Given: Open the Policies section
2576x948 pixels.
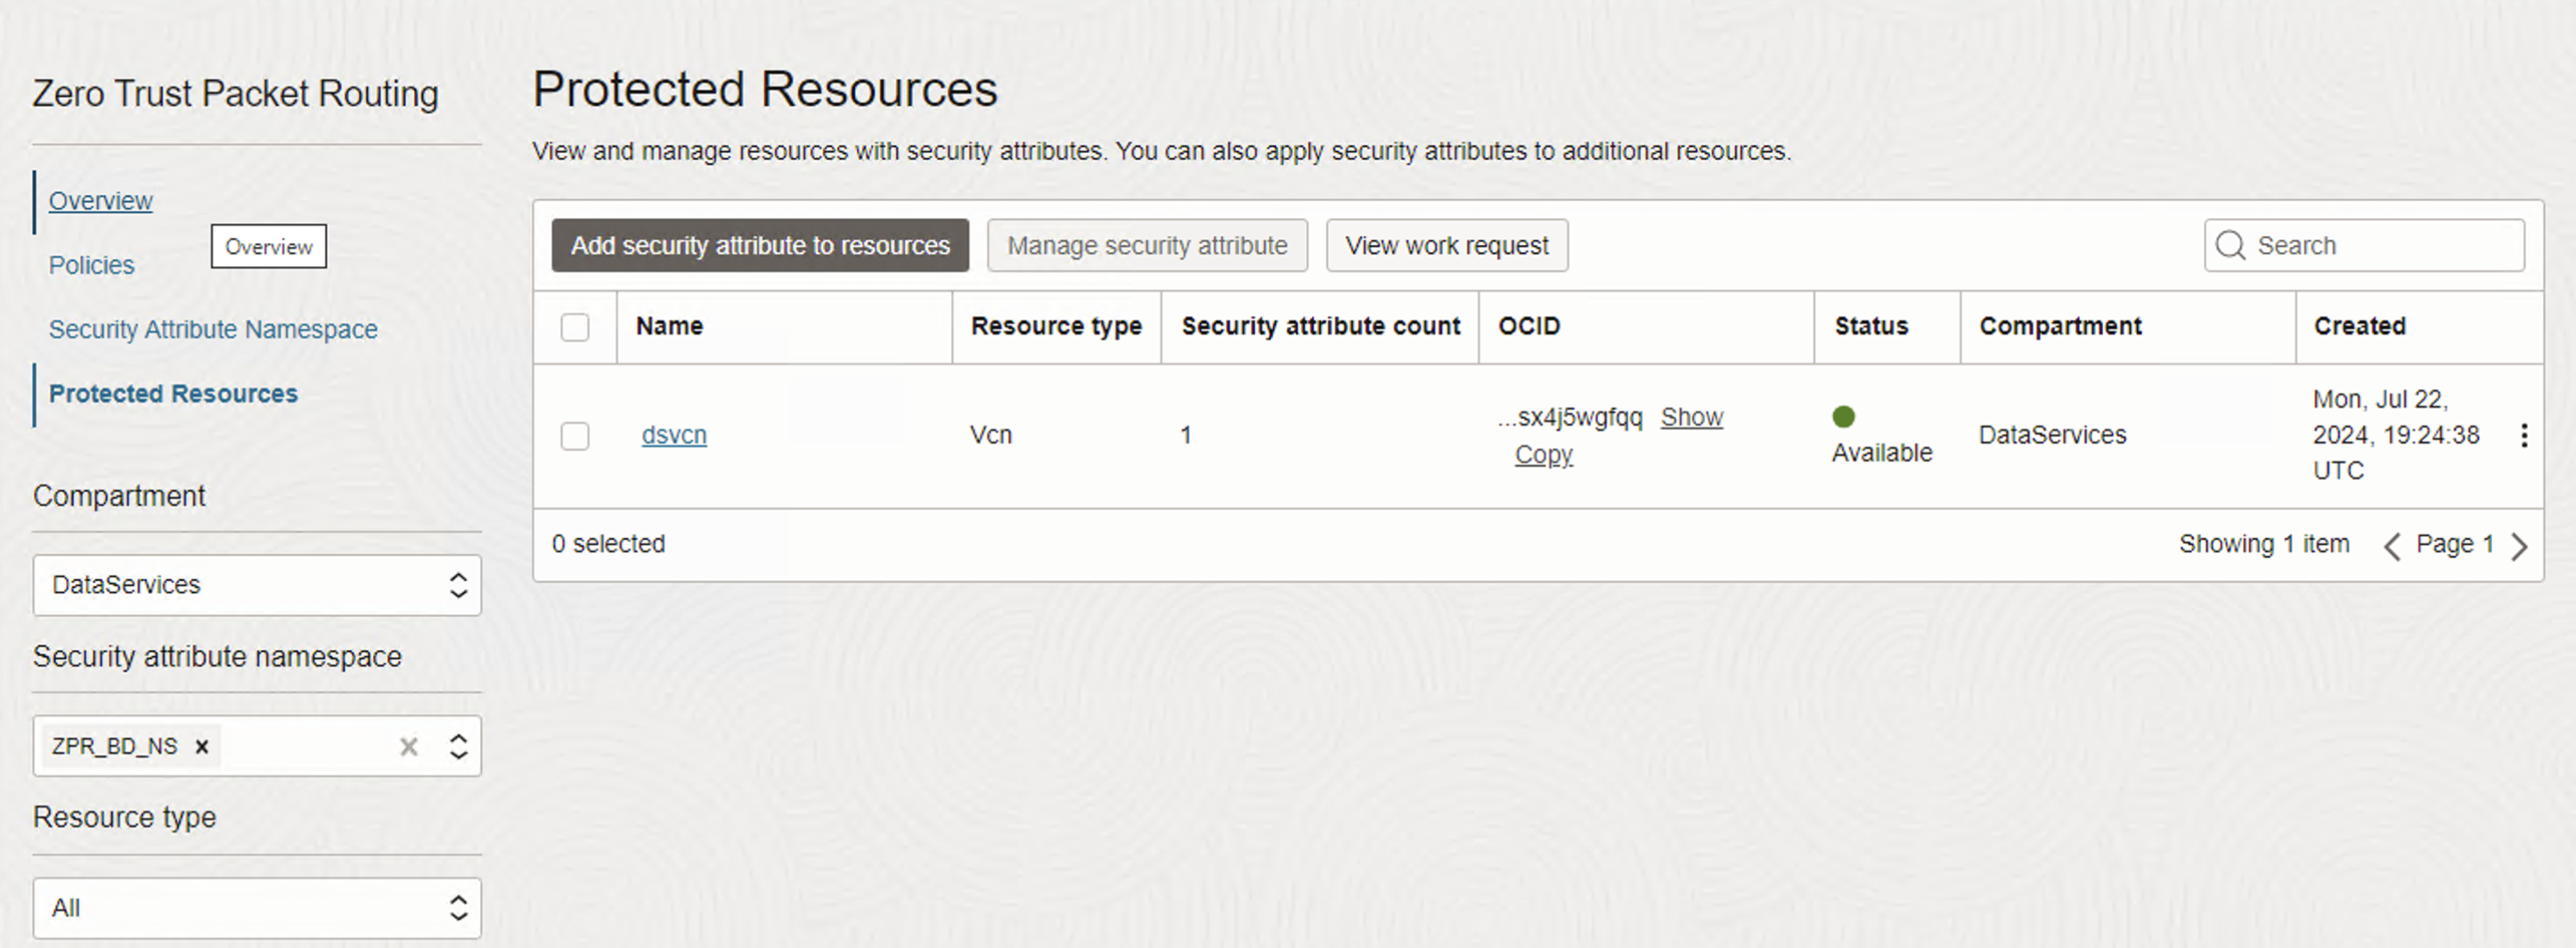Looking at the screenshot, I should pos(91,265).
